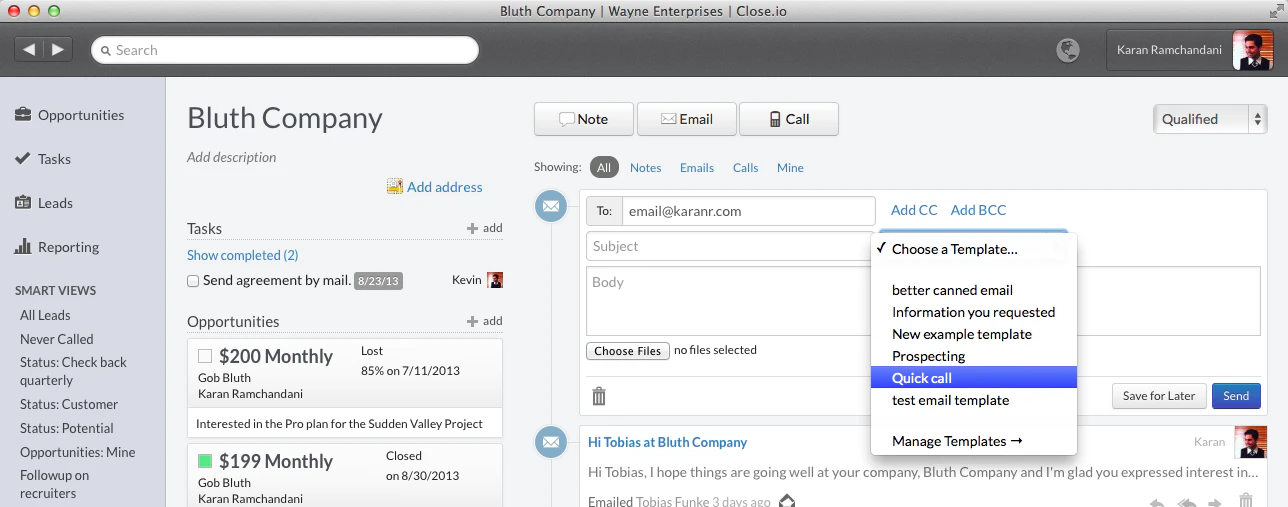This screenshot has height=507, width=1288.
Task: Click the Call button
Action: (789, 119)
